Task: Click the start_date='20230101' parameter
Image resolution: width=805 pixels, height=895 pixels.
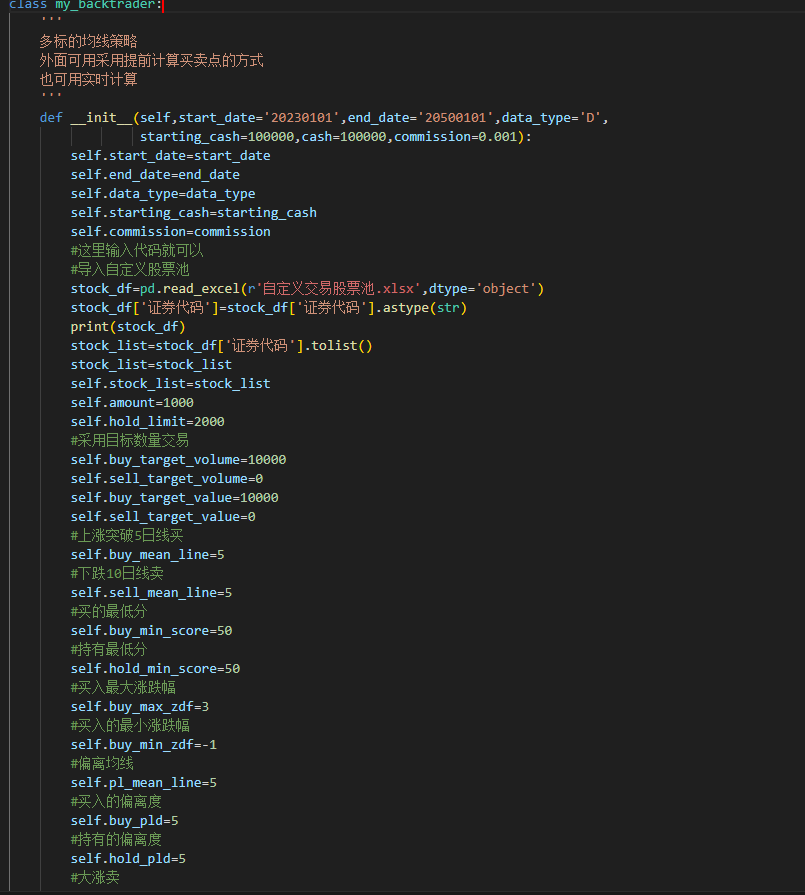Action: pyautogui.click(x=258, y=118)
